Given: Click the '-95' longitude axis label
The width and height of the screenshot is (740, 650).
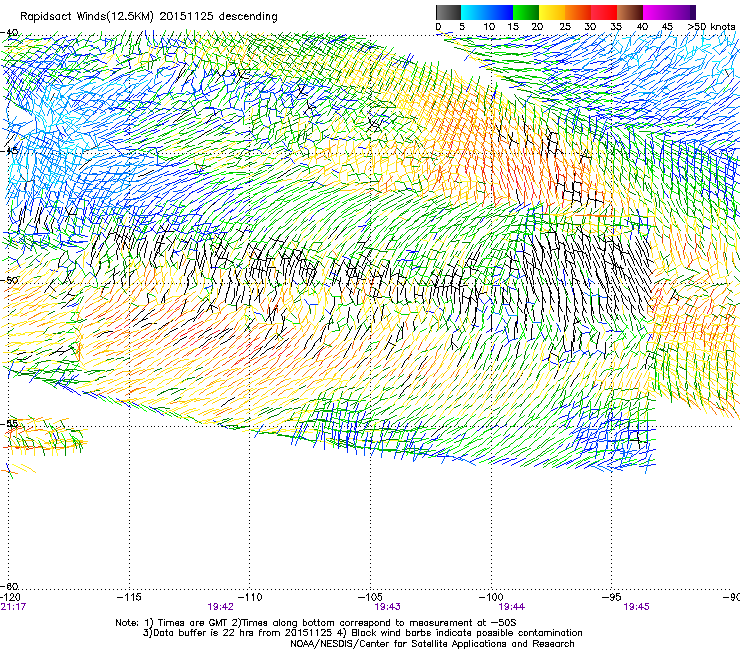Looking at the screenshot, I should click(612, 597).
